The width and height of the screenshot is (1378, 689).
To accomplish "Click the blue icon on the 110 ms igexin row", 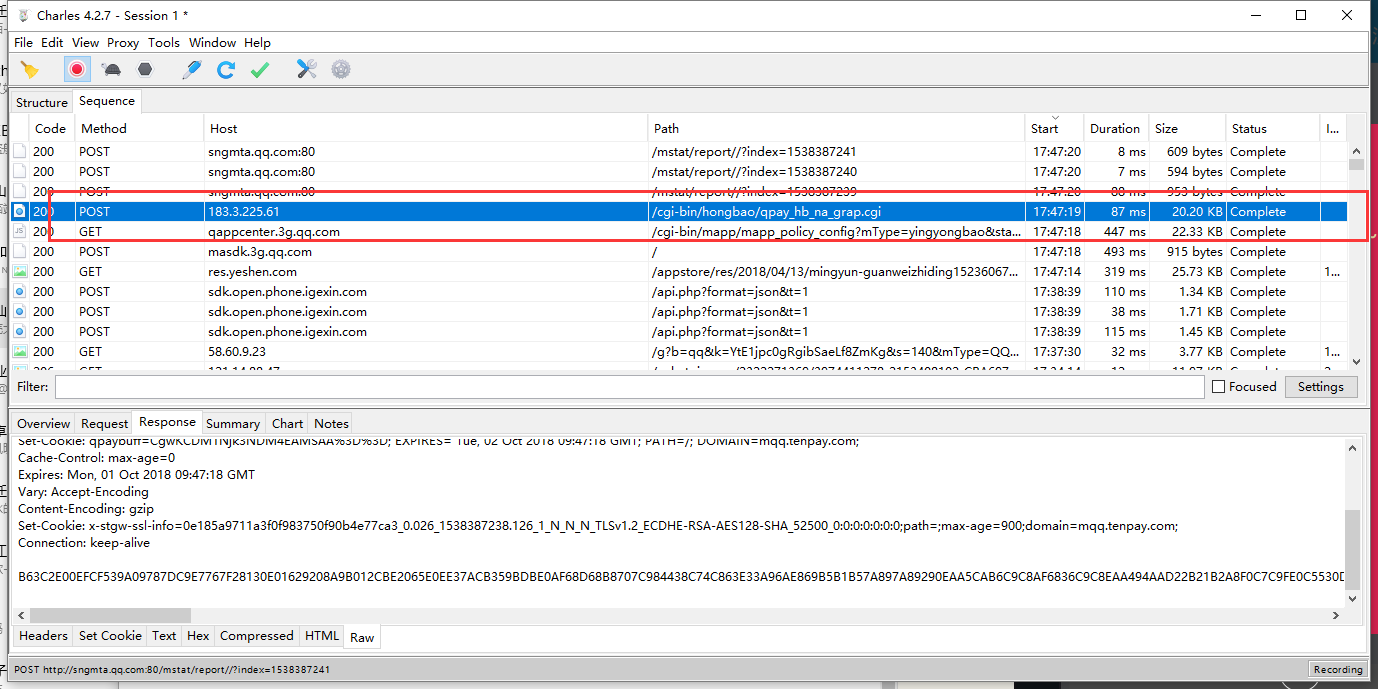I will 20,292.
